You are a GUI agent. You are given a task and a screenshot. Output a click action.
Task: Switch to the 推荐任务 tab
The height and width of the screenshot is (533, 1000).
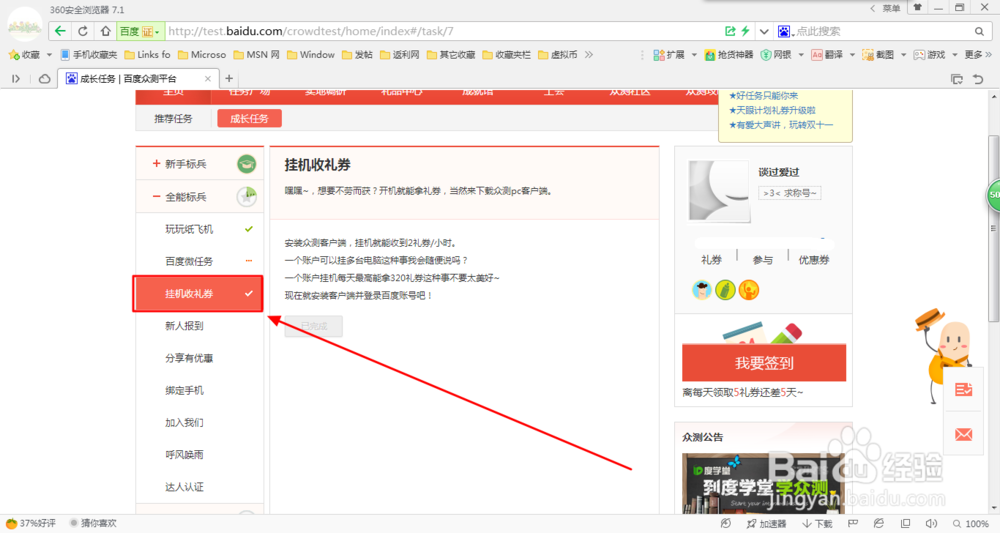tap(173, 119)
